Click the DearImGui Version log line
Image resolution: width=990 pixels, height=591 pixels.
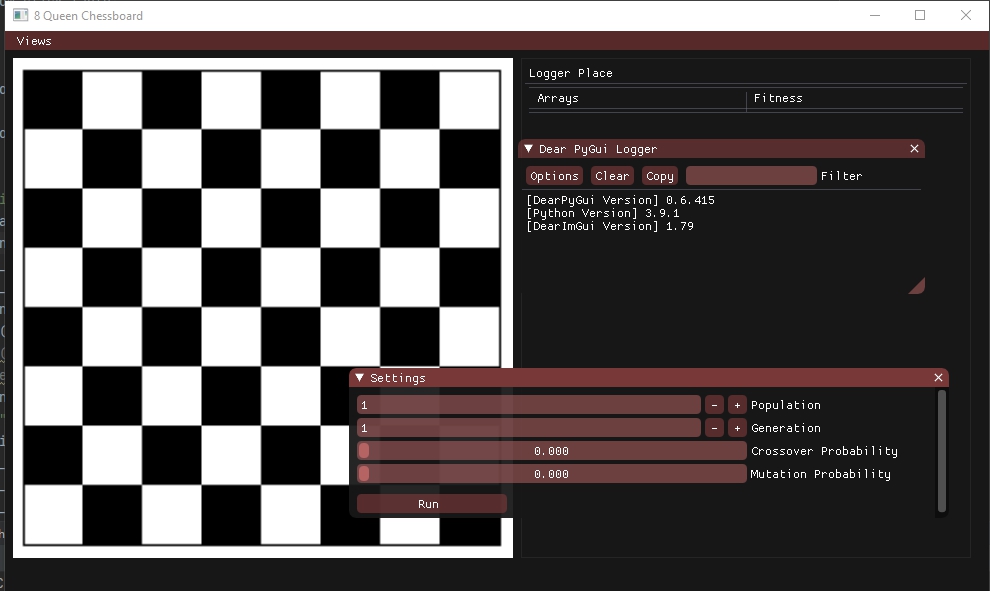[x=610, y=226]
